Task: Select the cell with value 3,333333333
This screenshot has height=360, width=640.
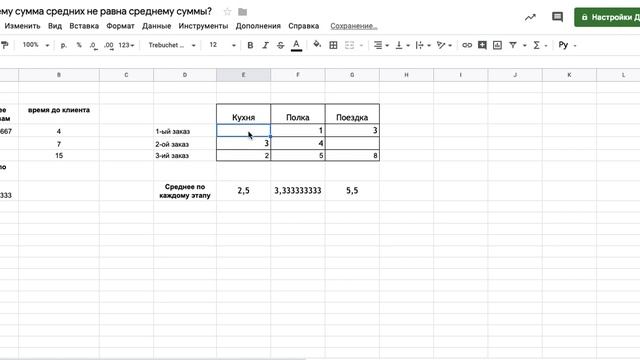Action: click(298, 191)
